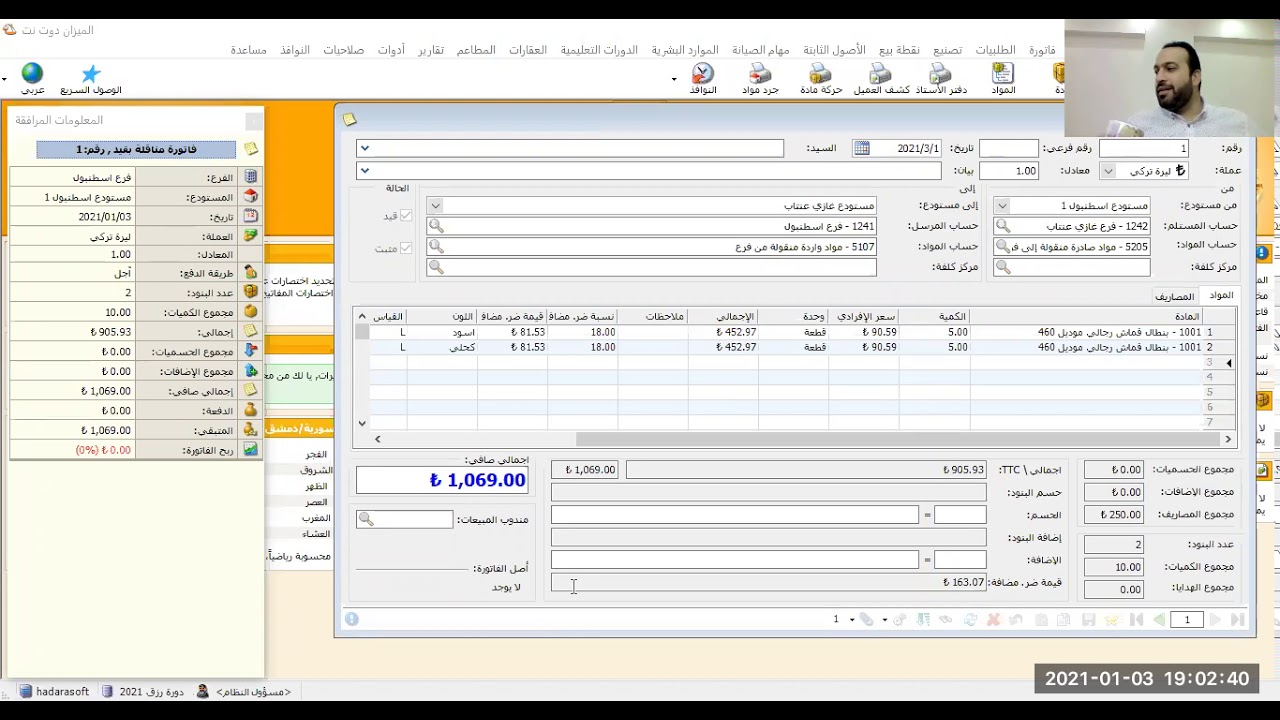This screenshot has width=1280, height=720.
Task: Open the الموارد البشرية menu
Action: pos(685,50)
